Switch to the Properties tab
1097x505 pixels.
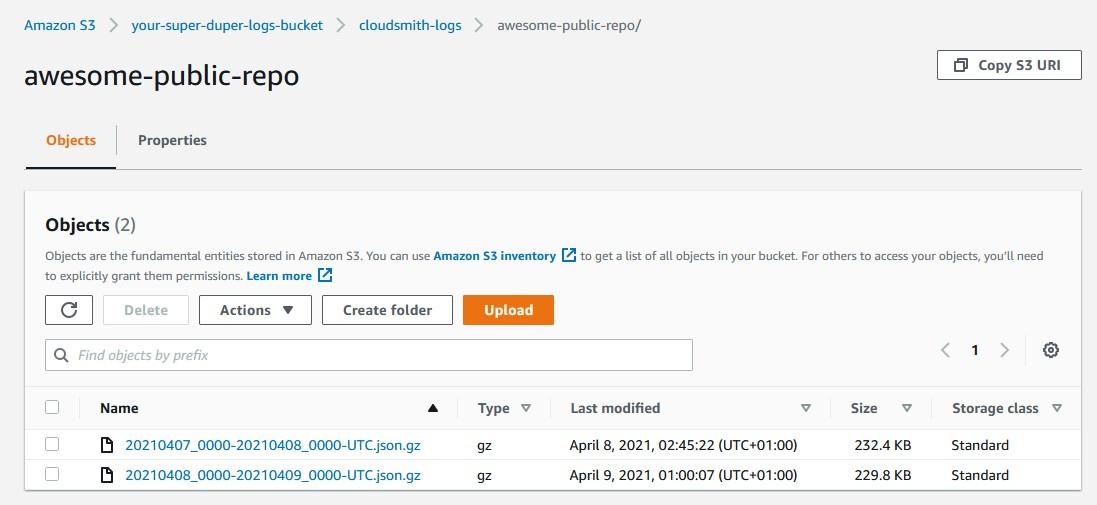(172, 140)
